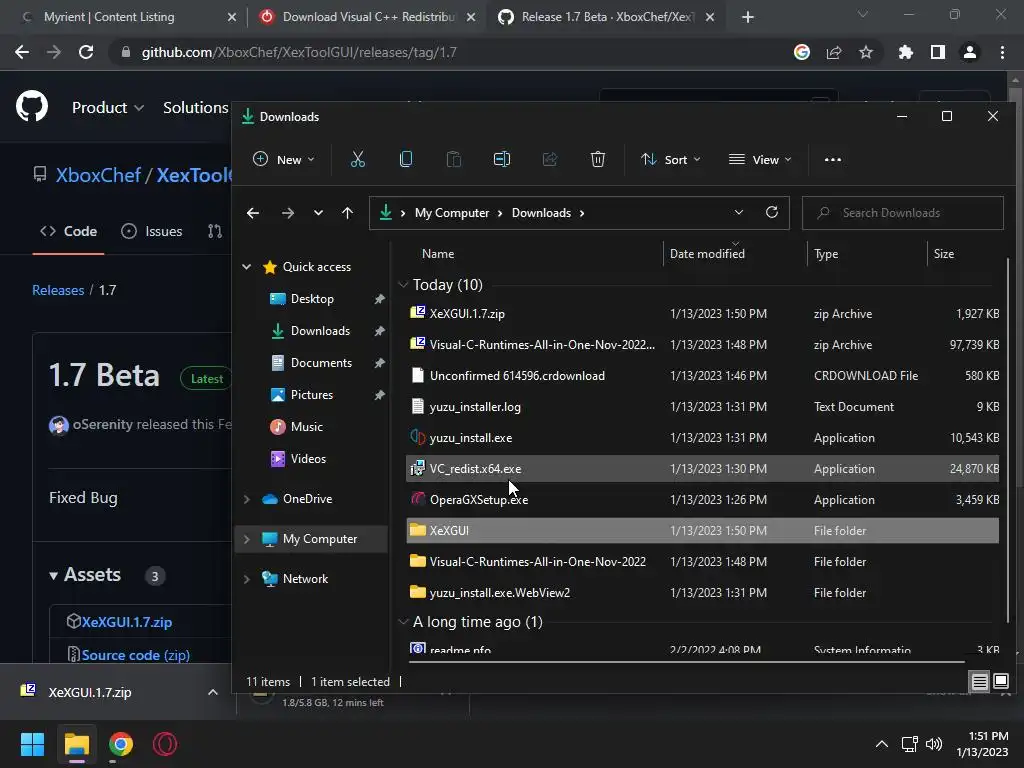Open Google Chrome from the taskbar
Image resolution: width=1024 pixels, height=768 pixels.
tap(121, 744)
